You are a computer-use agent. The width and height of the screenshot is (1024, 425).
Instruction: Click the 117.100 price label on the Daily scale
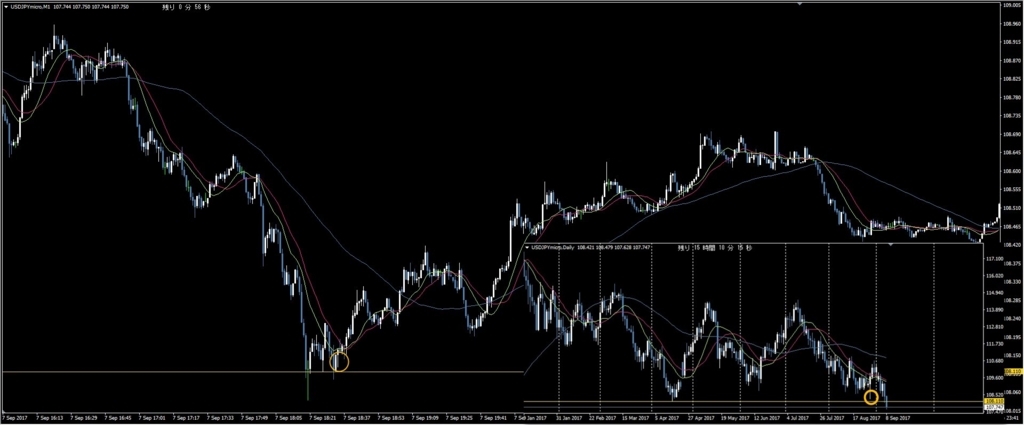994,259
